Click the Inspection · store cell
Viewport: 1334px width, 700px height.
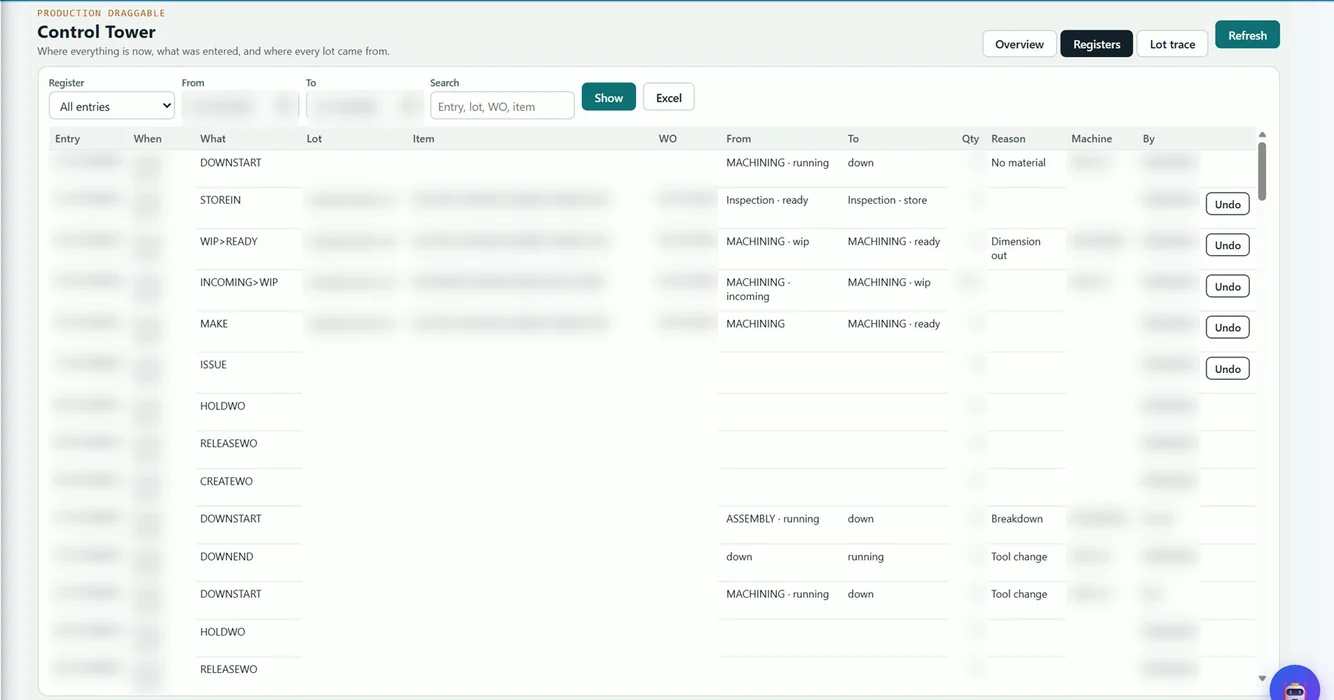pyautogui.click(x=887, y=200)
